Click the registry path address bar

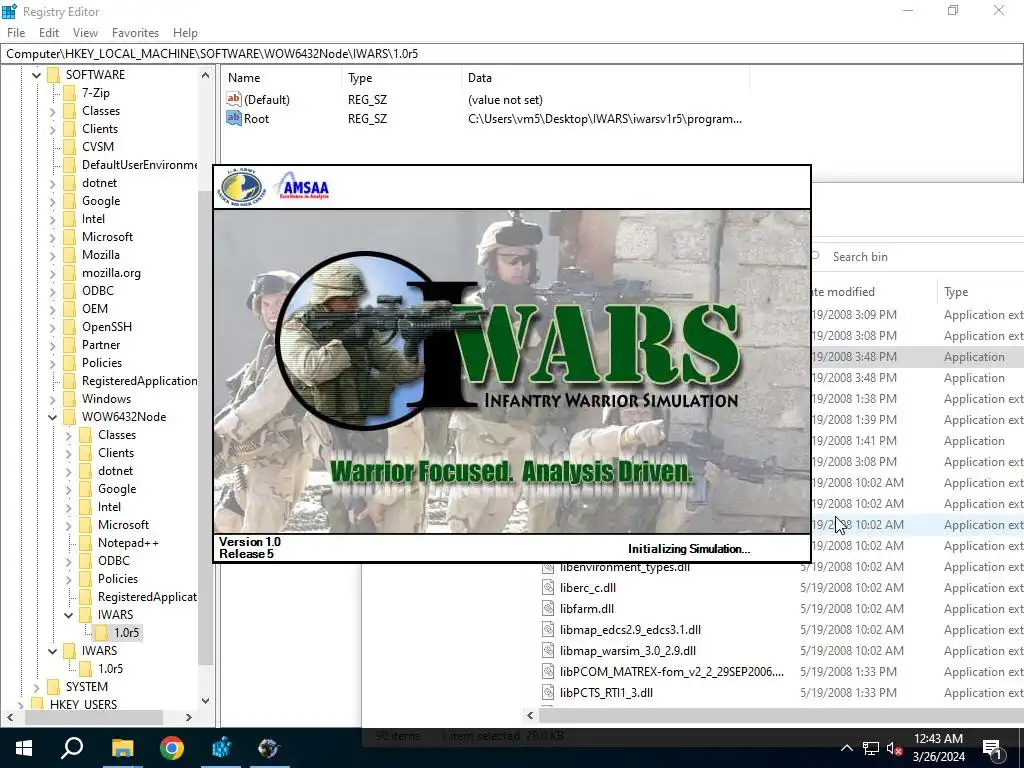tap(512, 54)
